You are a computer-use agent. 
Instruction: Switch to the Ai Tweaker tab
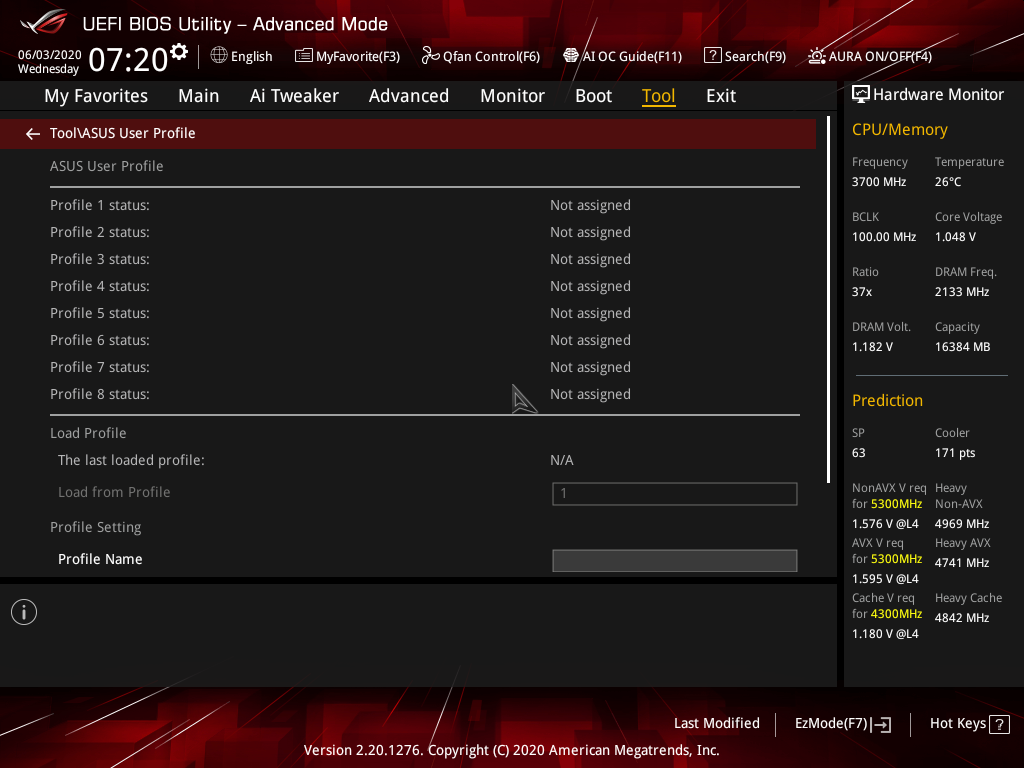pyautogui.click(x=294, y=95)
